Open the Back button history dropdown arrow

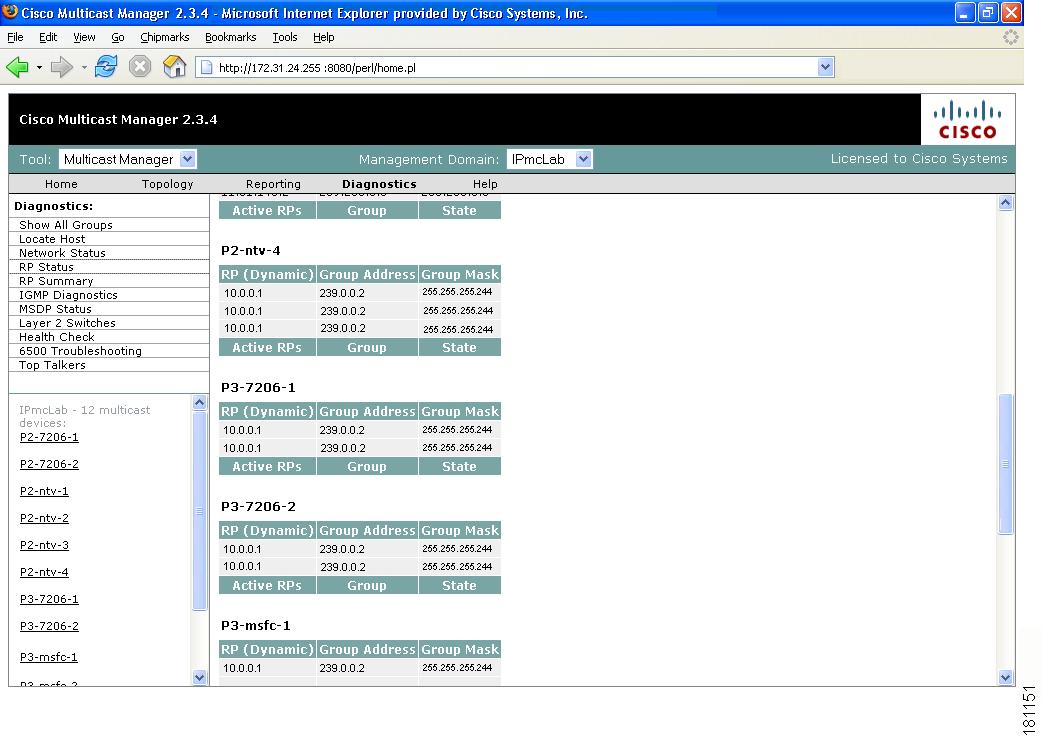[39, 67]
